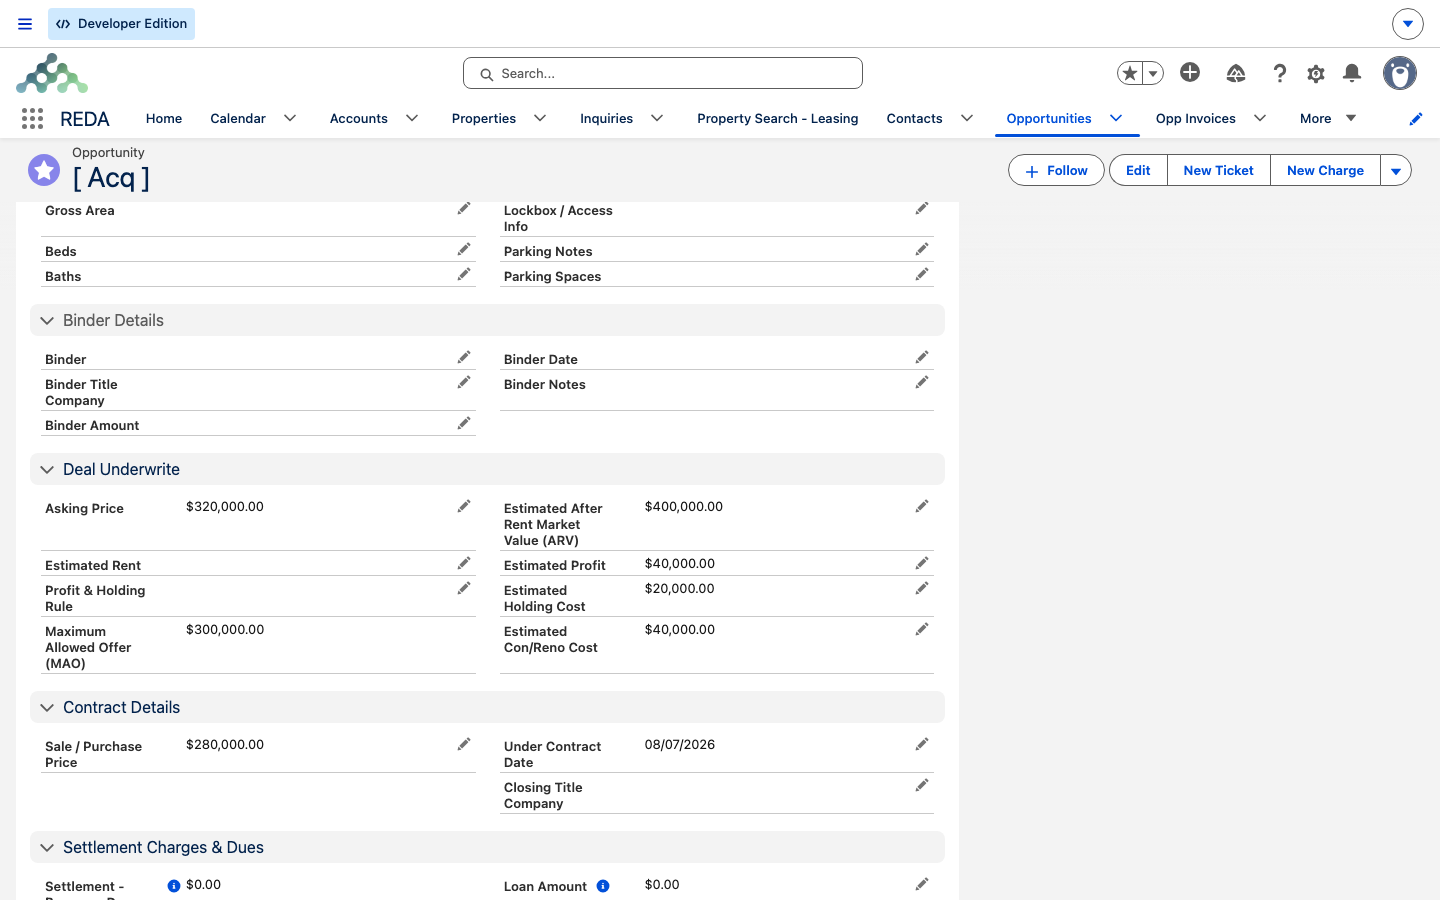Click the Edit record button
Image resolution: width=1440 pixels, height=900 pixels.
1138,171
